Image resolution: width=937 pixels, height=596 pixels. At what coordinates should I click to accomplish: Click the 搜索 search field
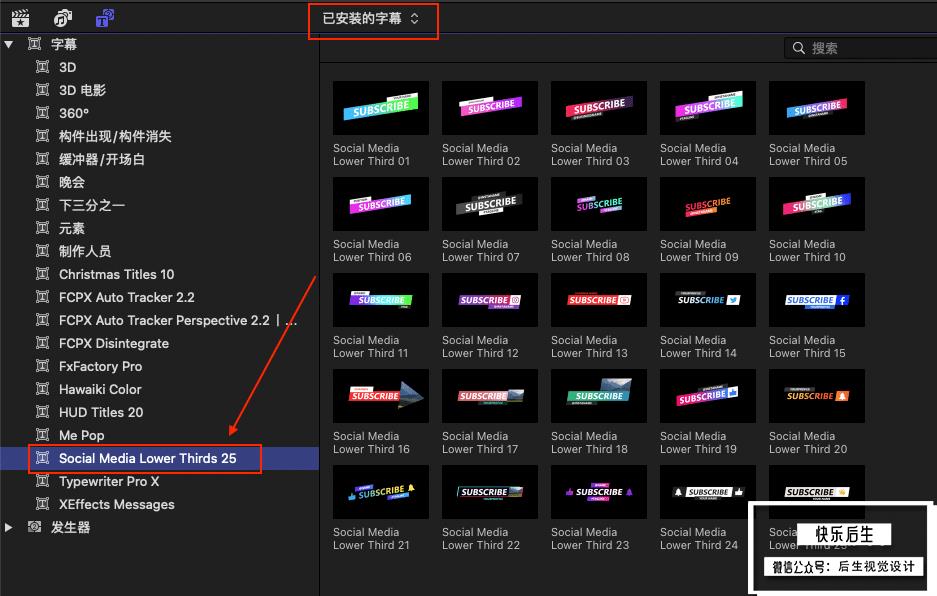tap(861, 48)
